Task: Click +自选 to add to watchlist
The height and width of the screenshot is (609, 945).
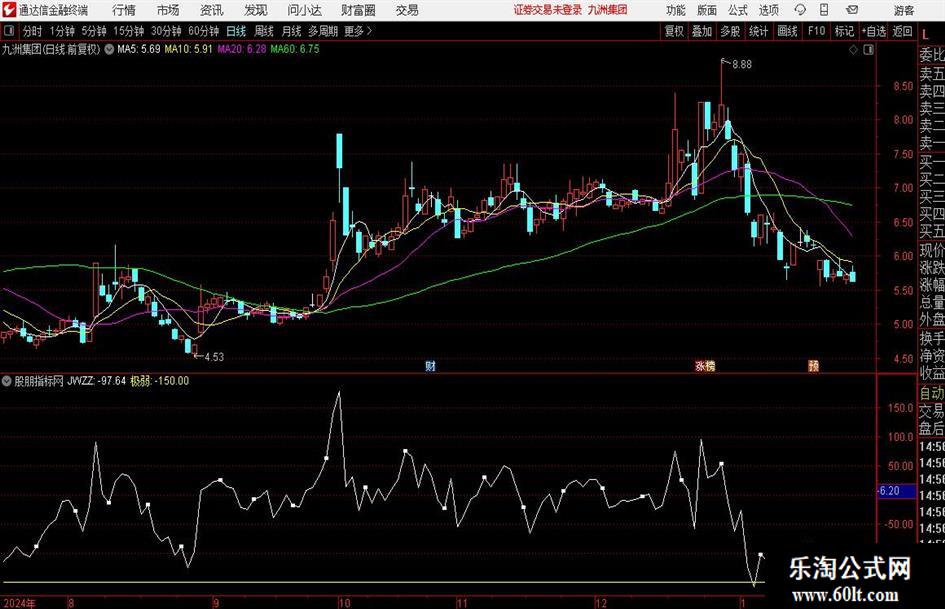Action: (x=873, y=31)
